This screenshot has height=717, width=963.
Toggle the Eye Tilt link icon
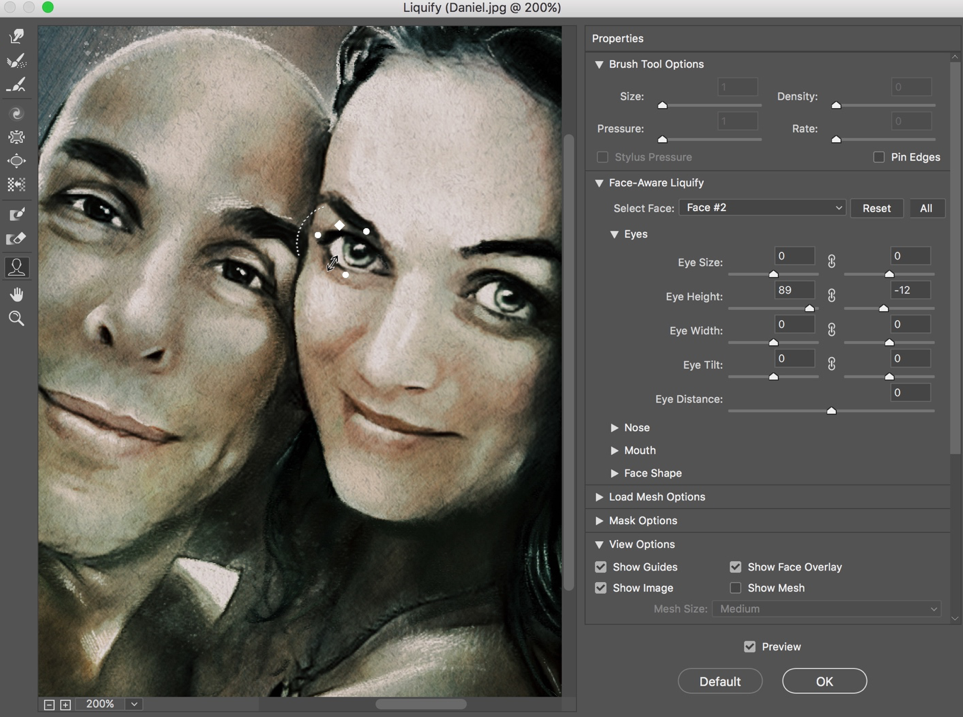tap(831, 364)
